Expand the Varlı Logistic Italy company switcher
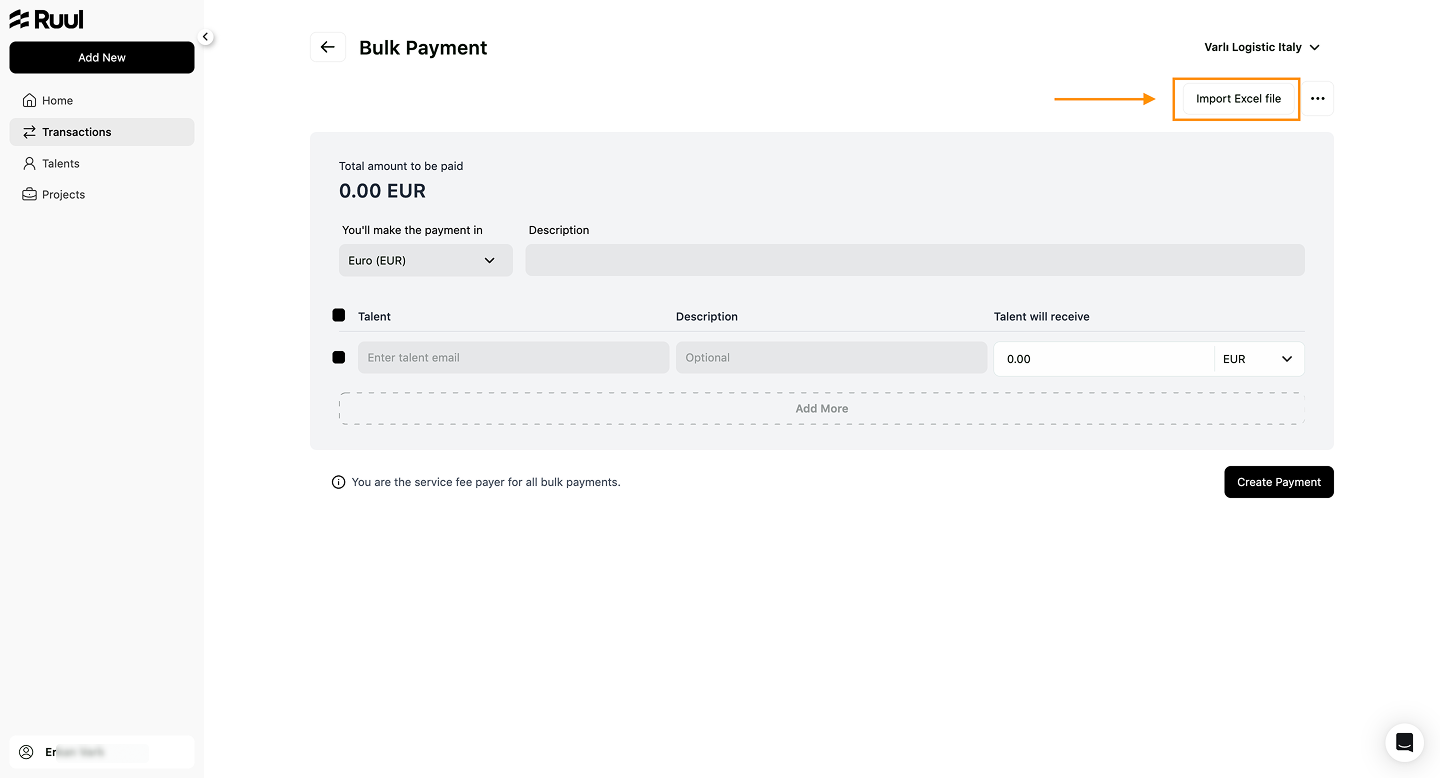 [1262, 47]
